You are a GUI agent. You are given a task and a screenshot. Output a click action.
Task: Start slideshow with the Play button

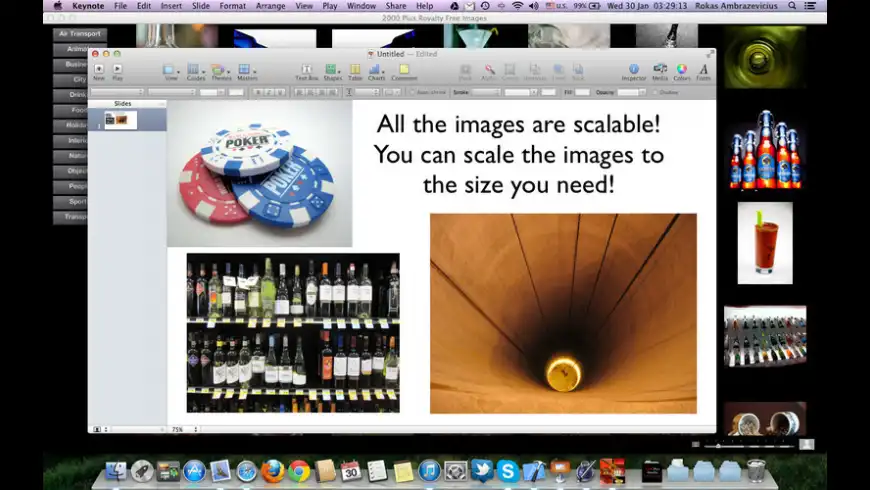pos(118,71)
